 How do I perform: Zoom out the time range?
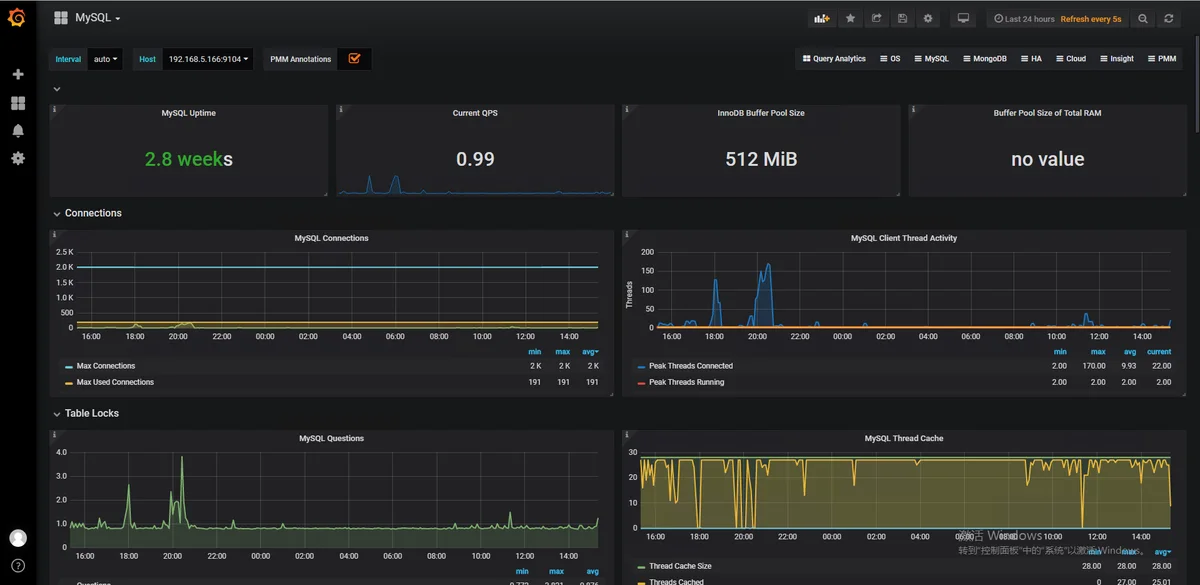click(1143, 18)
